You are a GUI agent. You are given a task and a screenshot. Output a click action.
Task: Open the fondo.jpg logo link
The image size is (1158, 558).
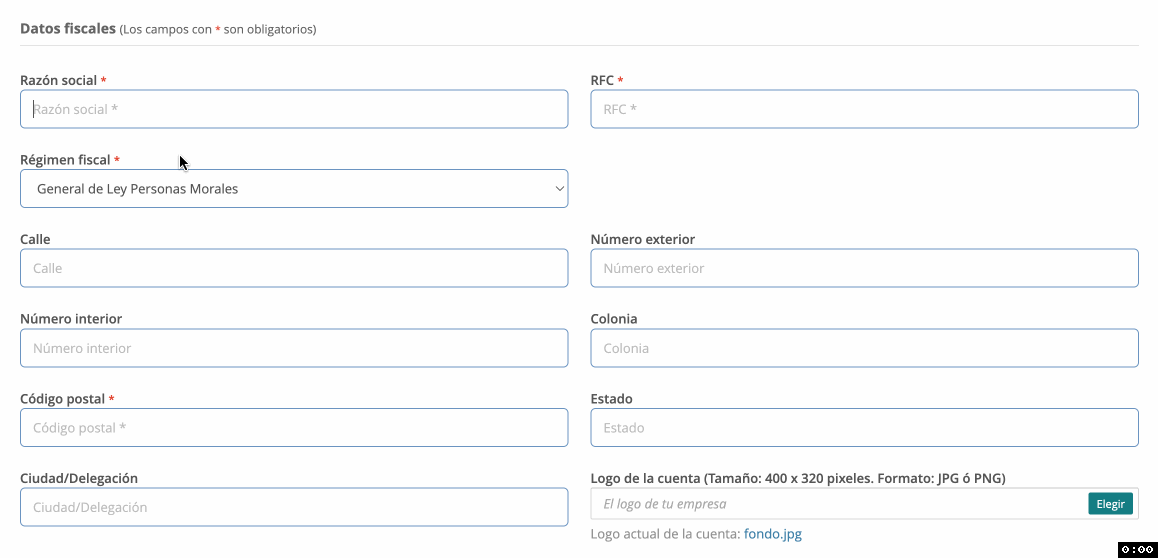[773, 534]
